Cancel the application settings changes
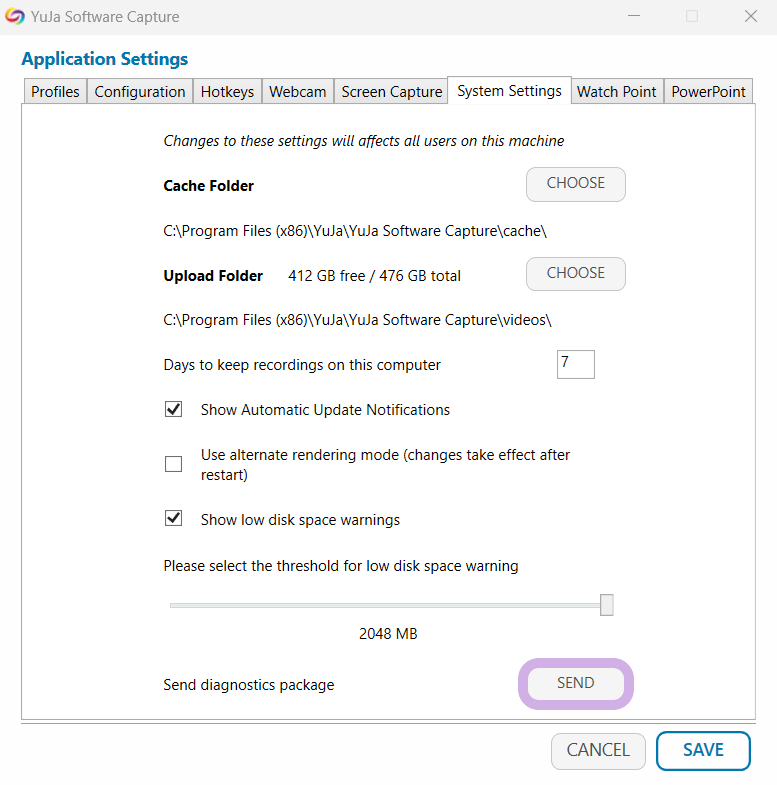 pyautogui.click(x=598, y=751)
